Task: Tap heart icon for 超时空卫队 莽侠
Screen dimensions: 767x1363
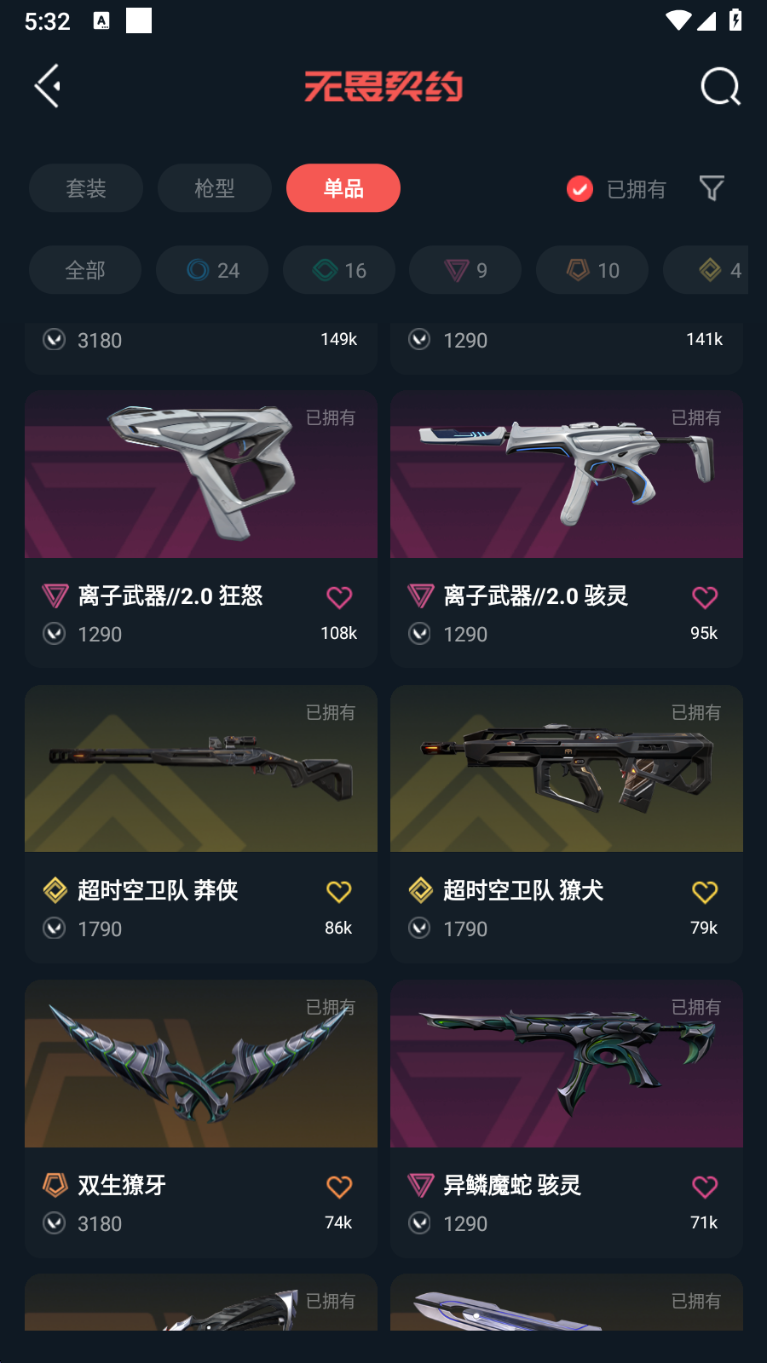Action: tap(339, 891)
